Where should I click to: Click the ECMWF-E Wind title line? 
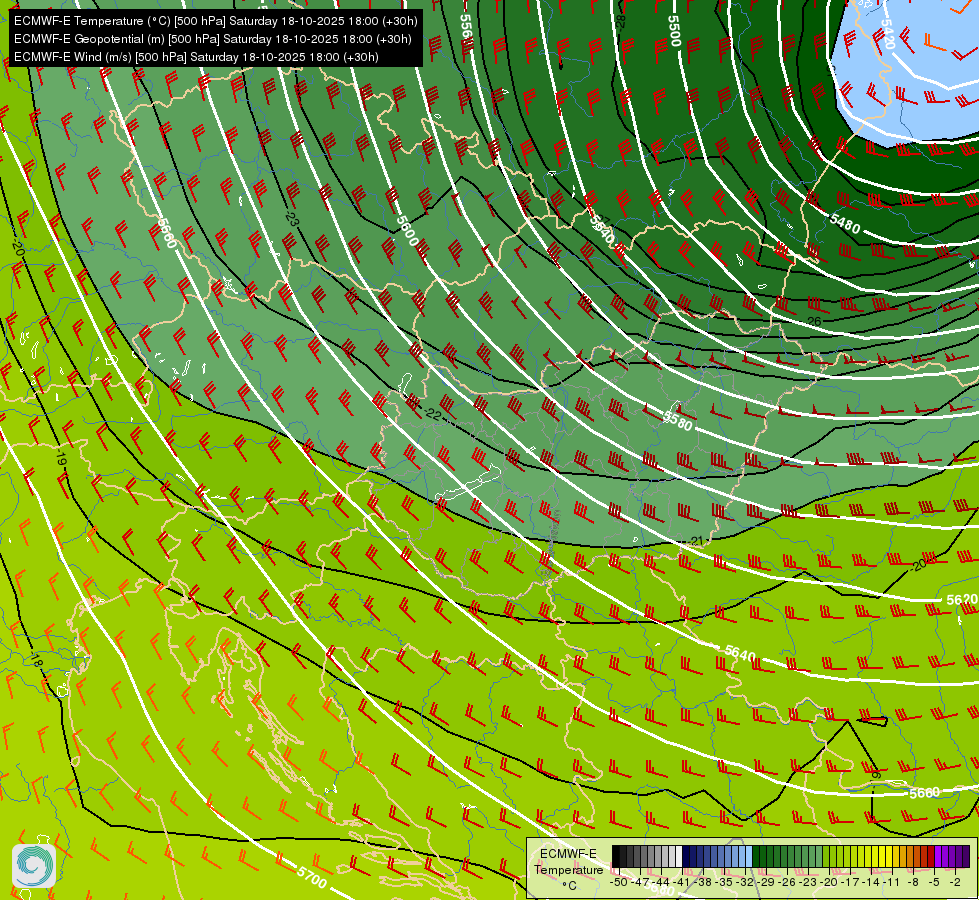(x=196, y=57)
